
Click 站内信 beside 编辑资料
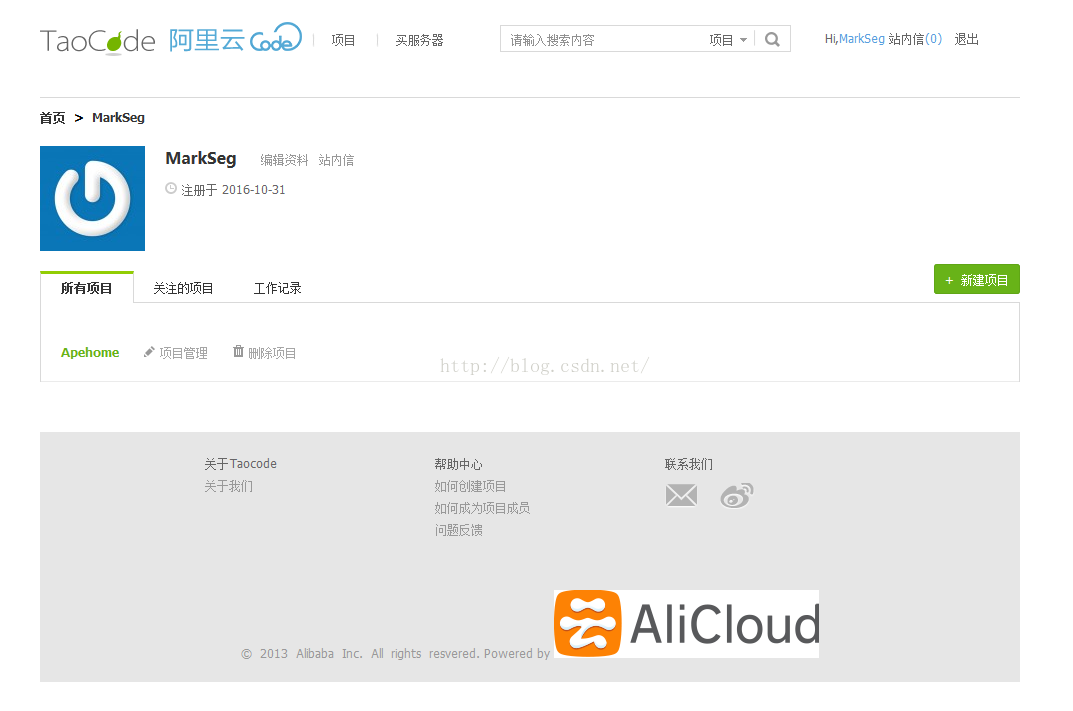(x=336, y=160)
